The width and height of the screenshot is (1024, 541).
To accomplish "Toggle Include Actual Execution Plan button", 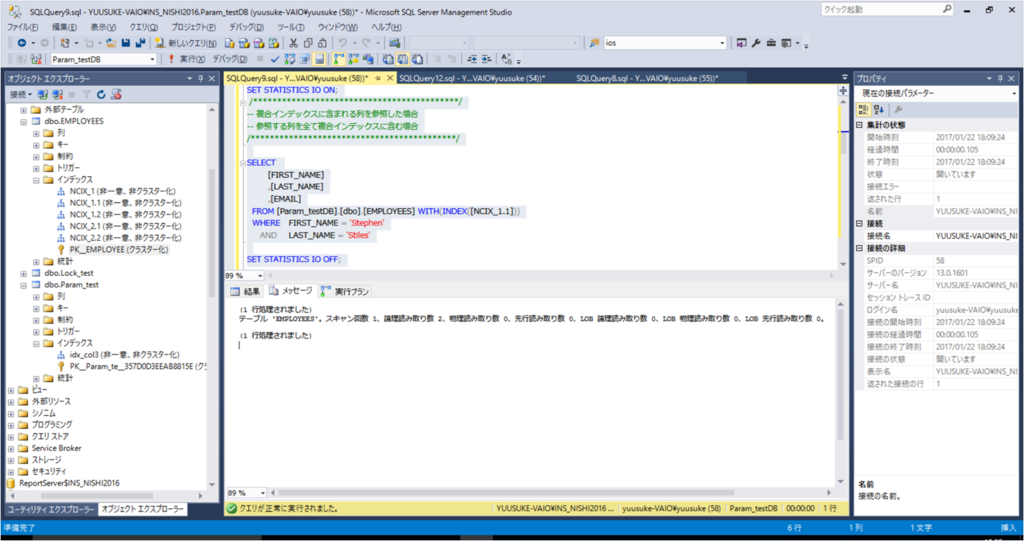I will point(338,59).
